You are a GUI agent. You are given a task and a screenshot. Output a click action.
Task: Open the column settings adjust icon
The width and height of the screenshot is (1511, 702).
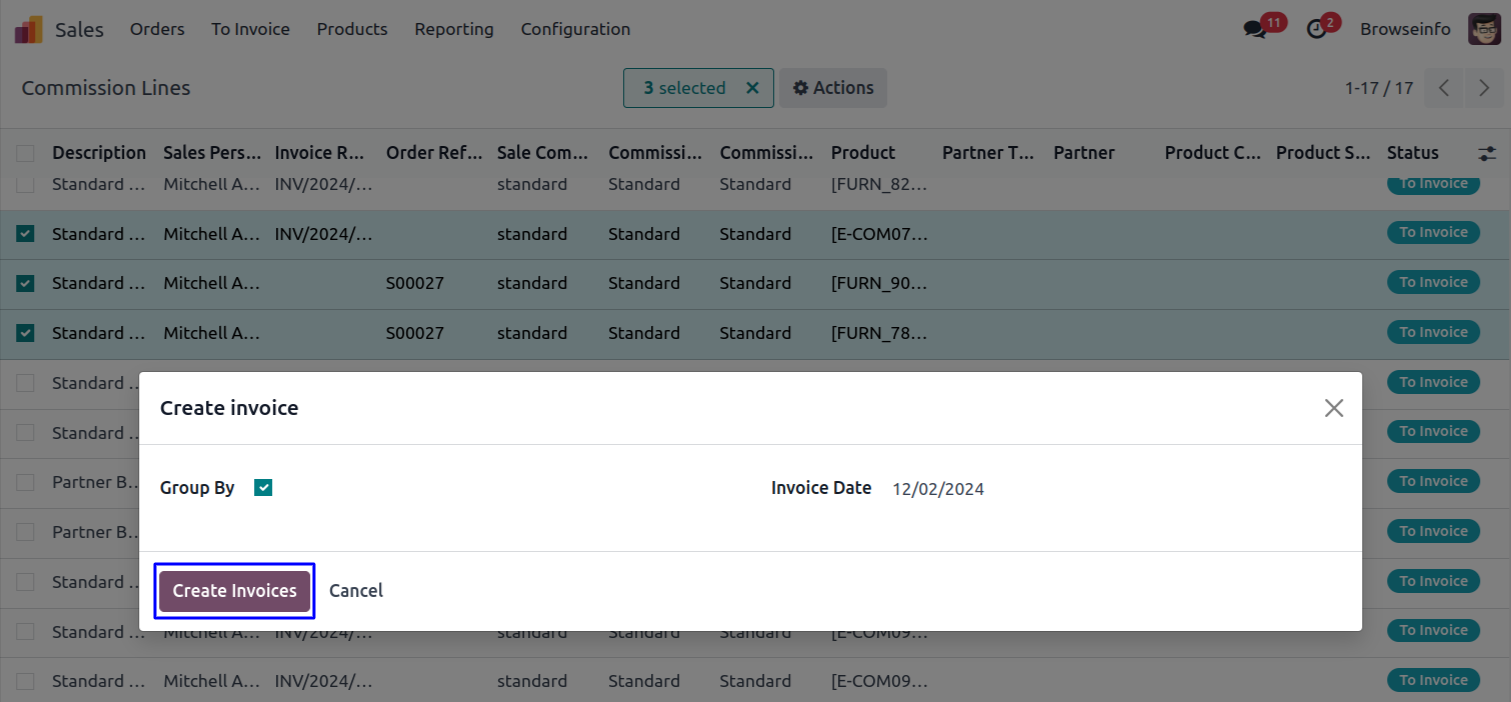[x=1487, y=153]
